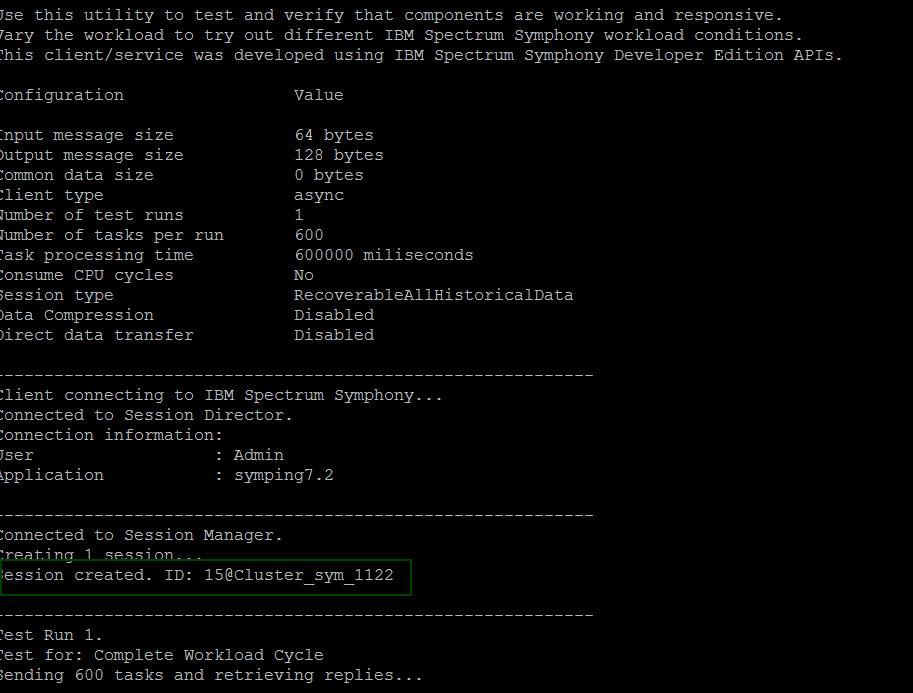Click the 'RecoverableAllHistoricalData' session type value
This screenshot has height=693, width=913.
(x=433, y=295)
